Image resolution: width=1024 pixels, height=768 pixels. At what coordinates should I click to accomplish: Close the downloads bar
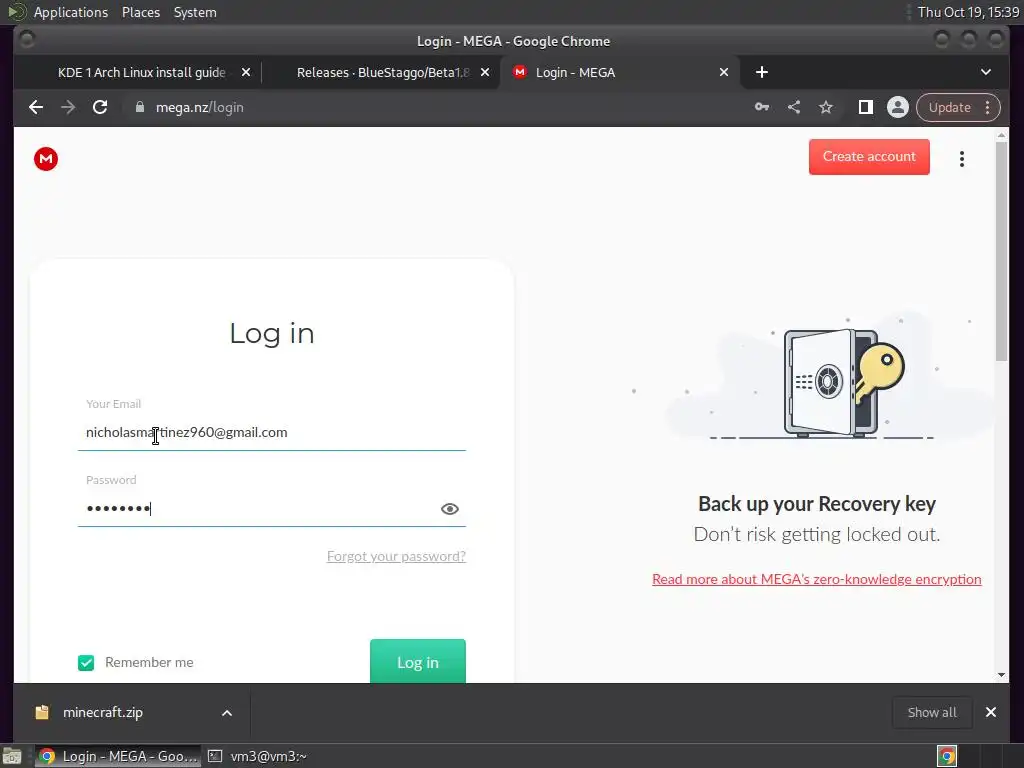pos(991,712)
